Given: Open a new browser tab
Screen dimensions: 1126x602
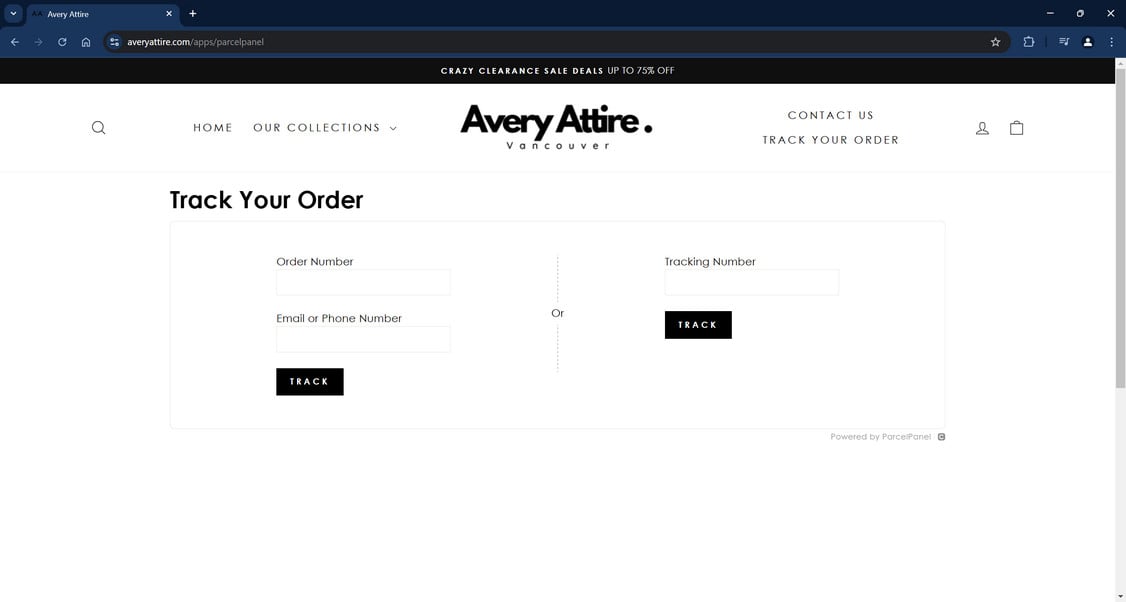Looking at the screenshot, I should [x=192, y=14].
